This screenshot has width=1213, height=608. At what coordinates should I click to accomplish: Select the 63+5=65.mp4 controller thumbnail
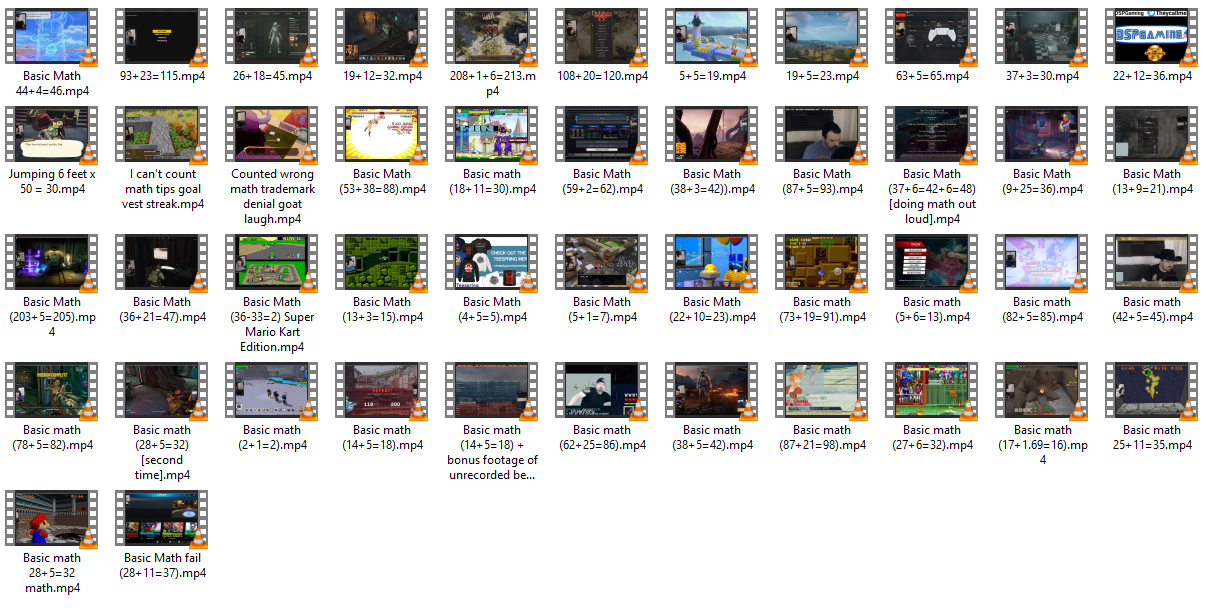point(932,36)
